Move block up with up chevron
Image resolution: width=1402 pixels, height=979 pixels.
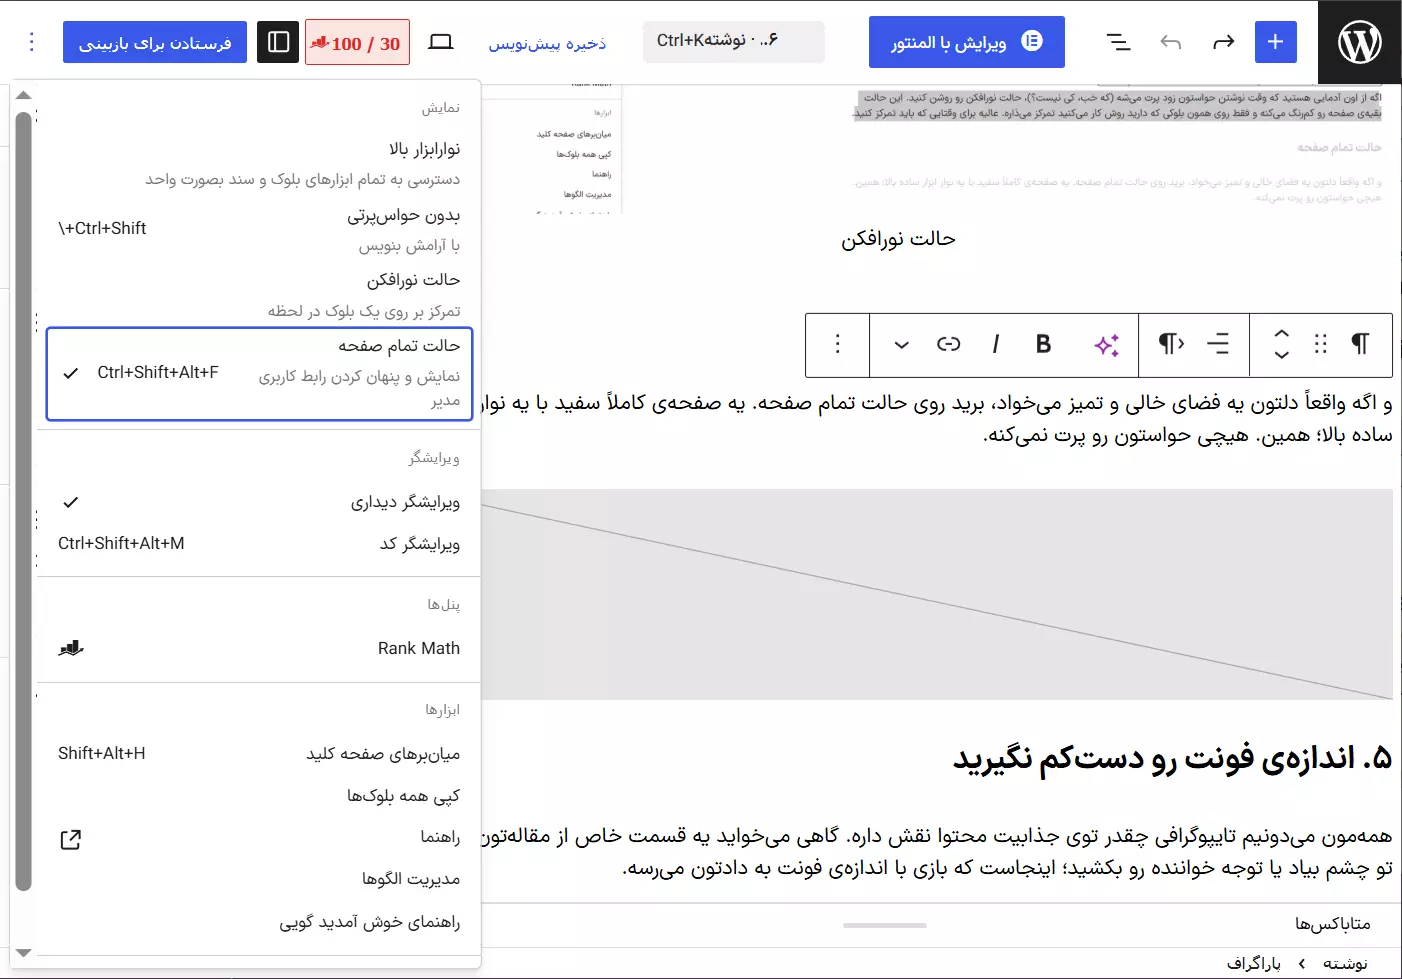tap(1281, 333)
